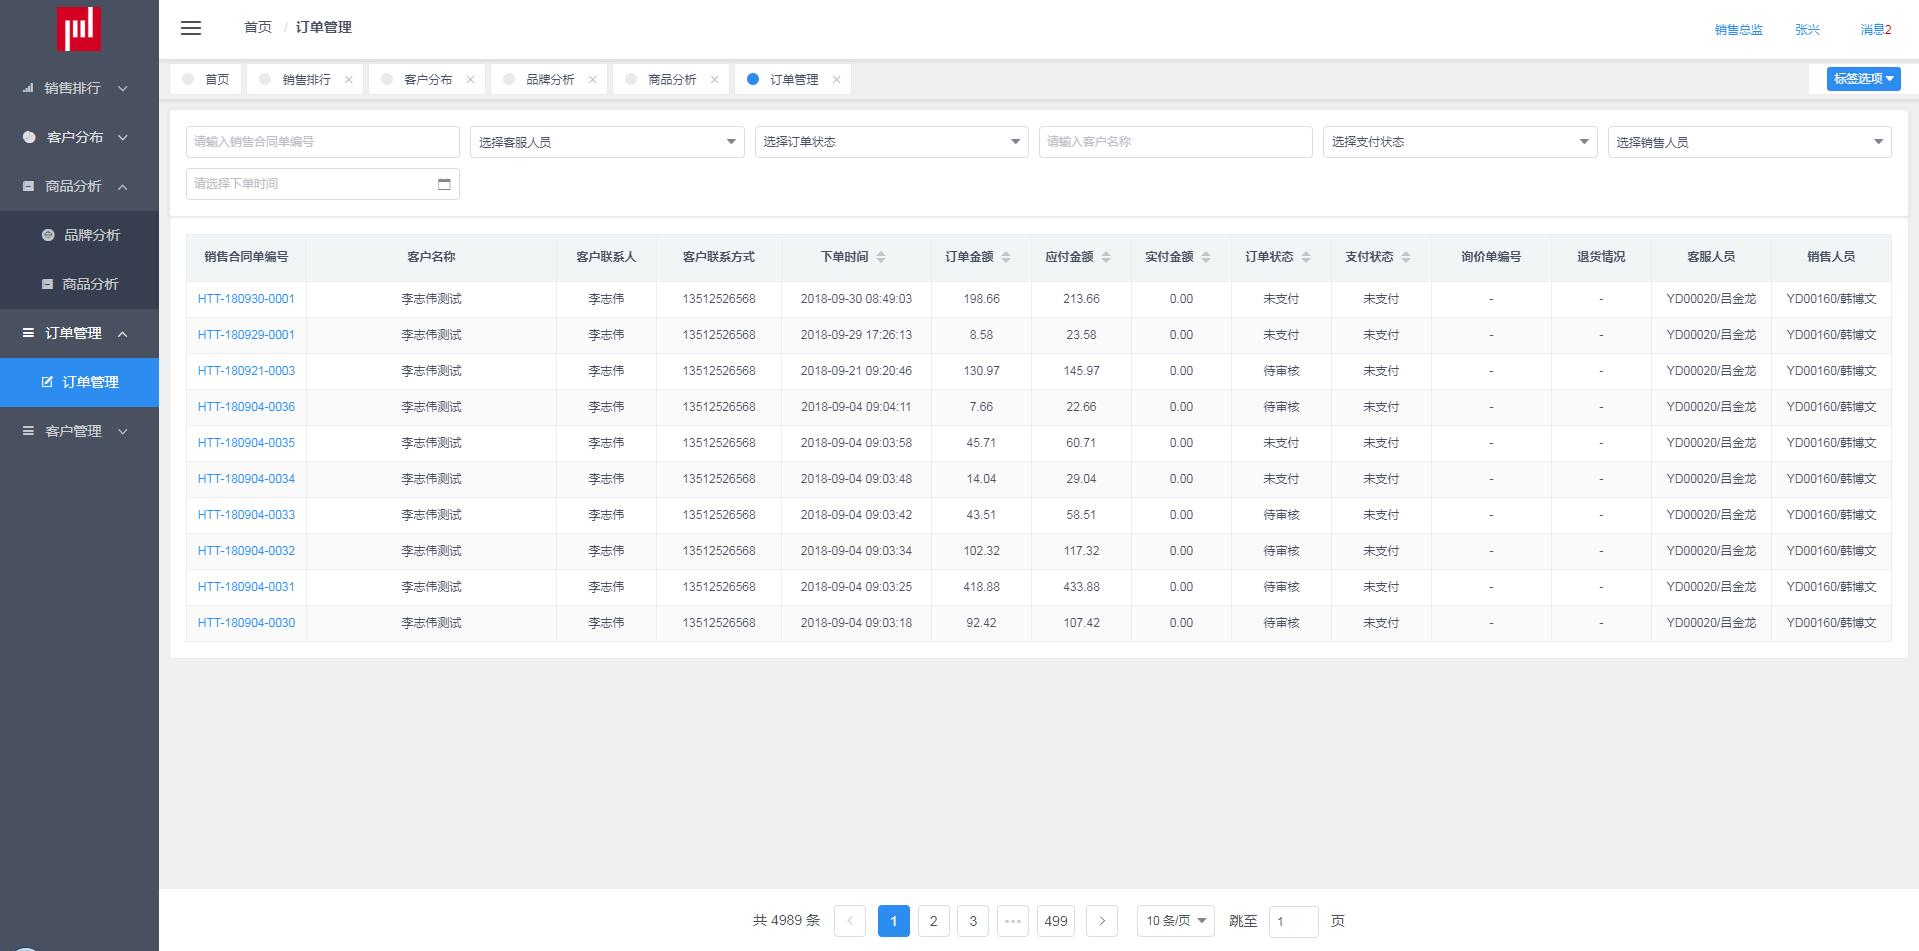Viewport: 1919px width, 951px height.
Task: Switch to the 首页 tab
Action: coord(206,79)
